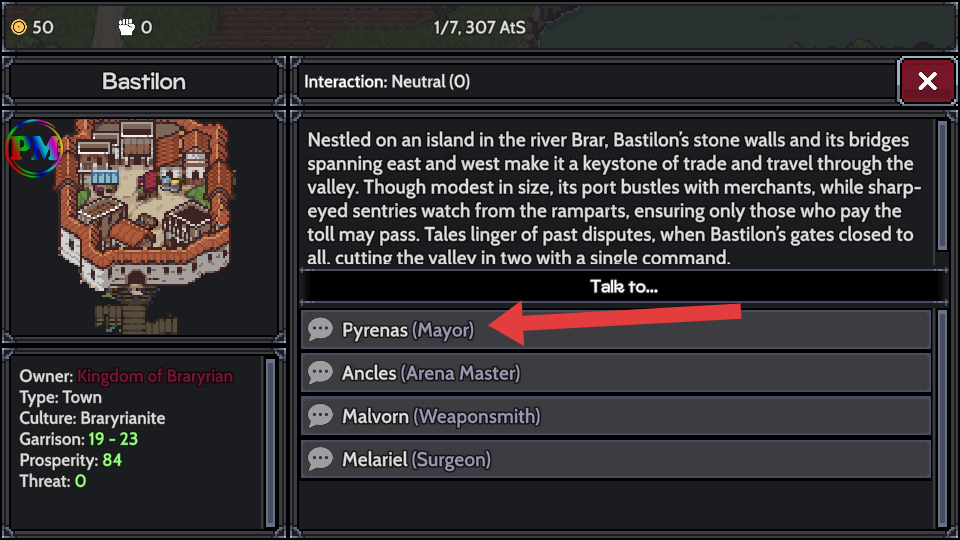The image size is (960, 540).
Task: Click the Interaction: Neutral (0) status
Action: [x=387, y=82]
